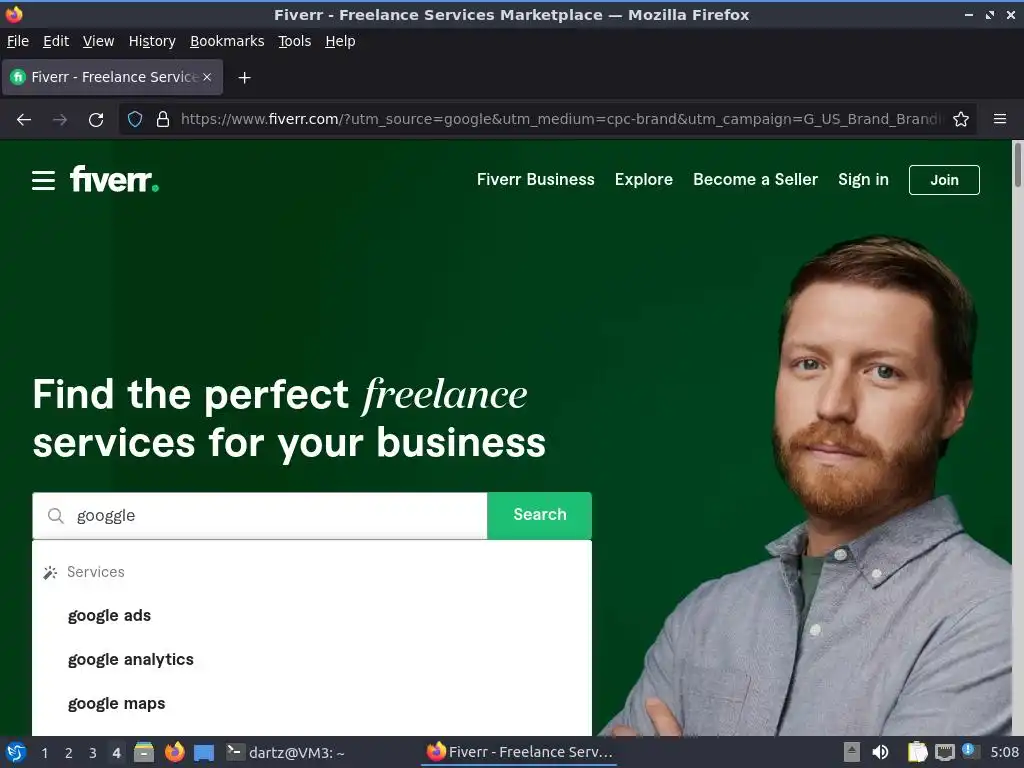Select the dartz@VM3 terminal taskbar entry
The image size is (1024, 768).
click(285, 752)
